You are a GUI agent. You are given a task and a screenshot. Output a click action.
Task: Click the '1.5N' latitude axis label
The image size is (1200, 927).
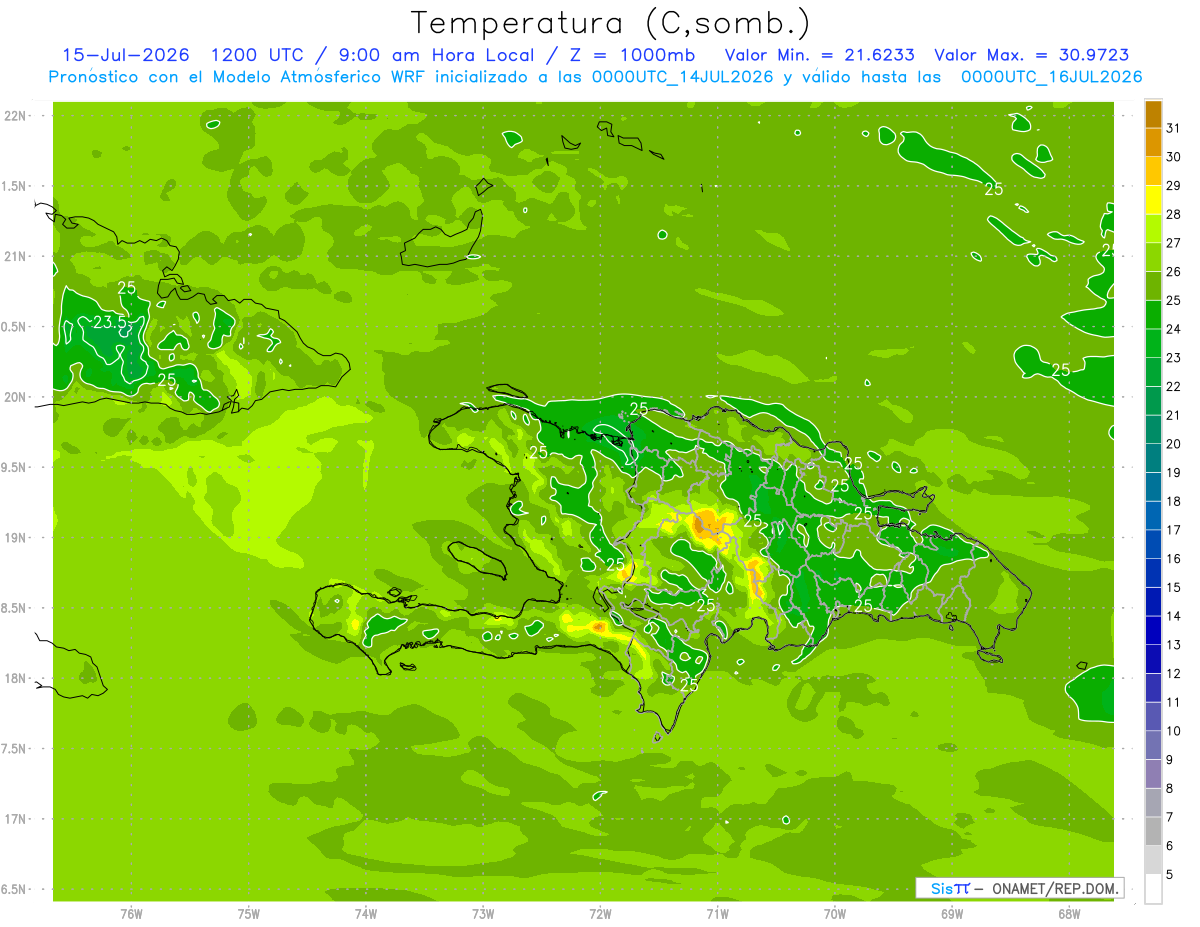click(15, 186)
